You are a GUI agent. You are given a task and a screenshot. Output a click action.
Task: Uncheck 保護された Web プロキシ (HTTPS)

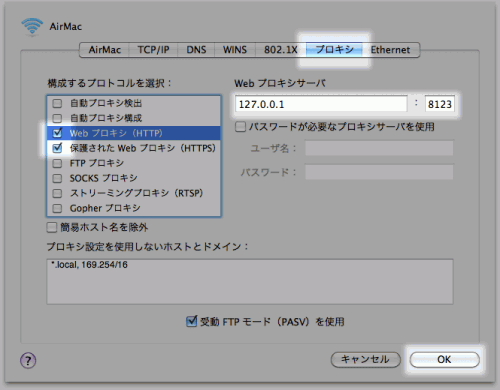pos(57,148)
